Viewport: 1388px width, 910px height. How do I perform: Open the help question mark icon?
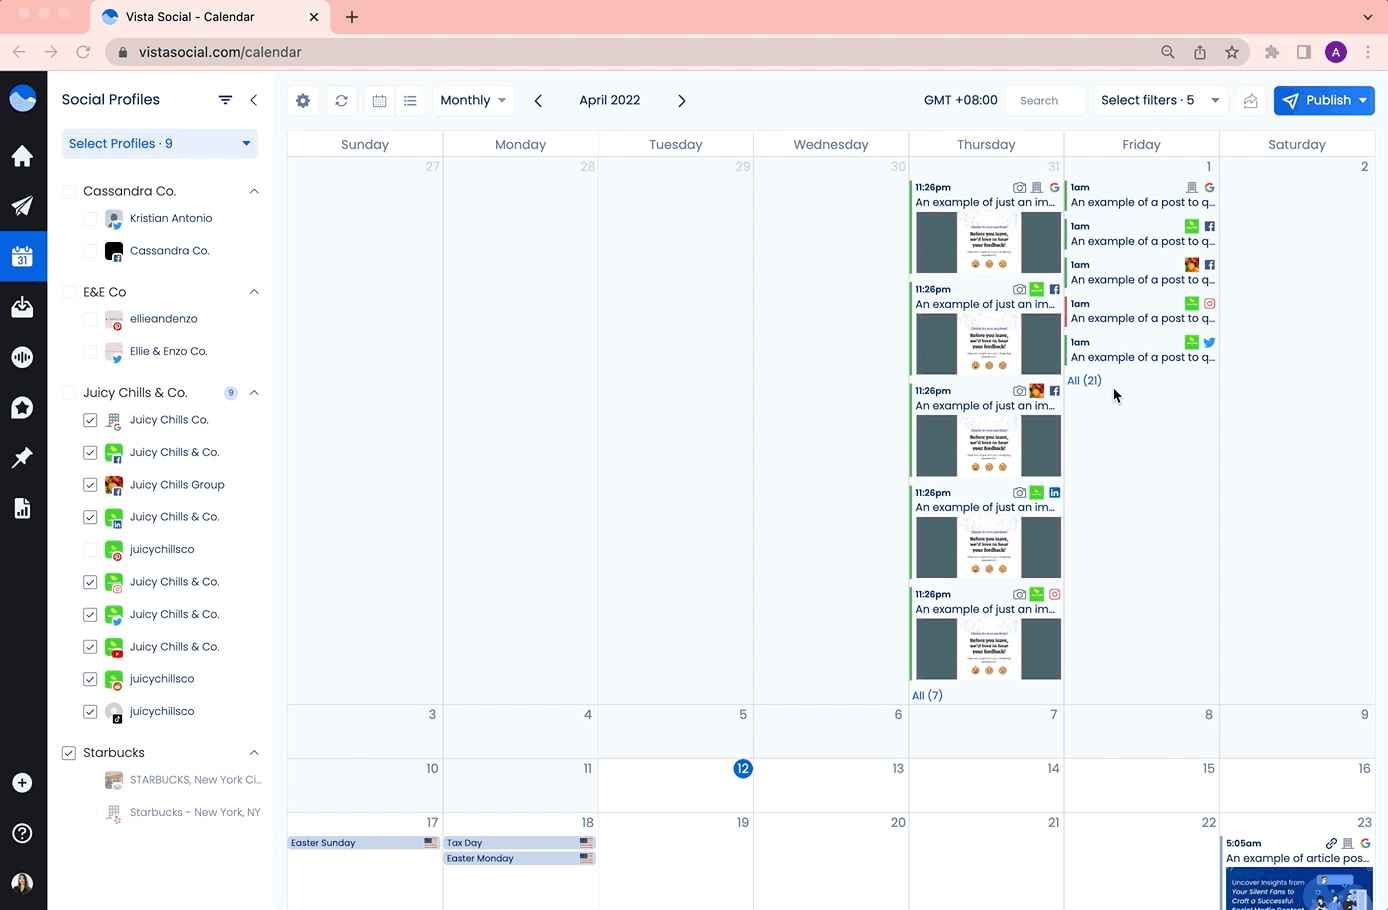(22, 833)
